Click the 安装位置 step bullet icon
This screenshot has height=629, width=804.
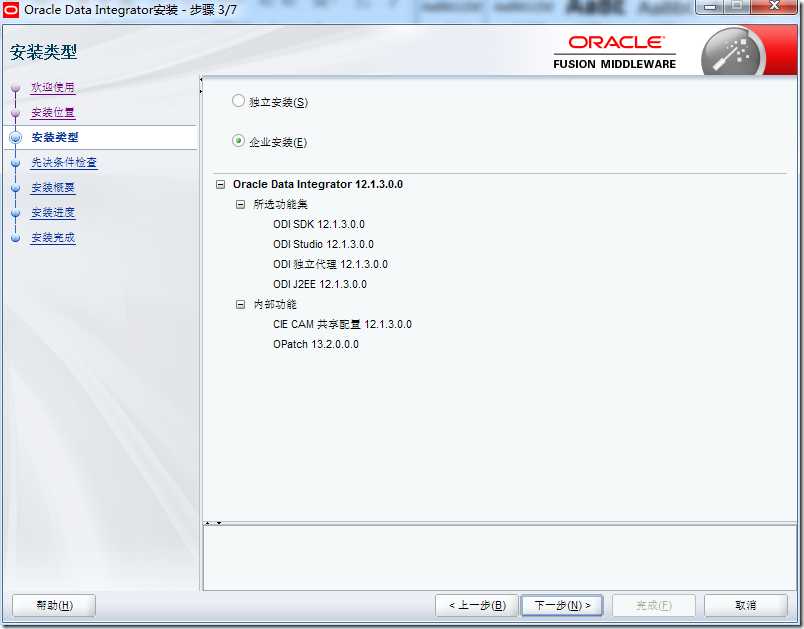pos(15,113)
